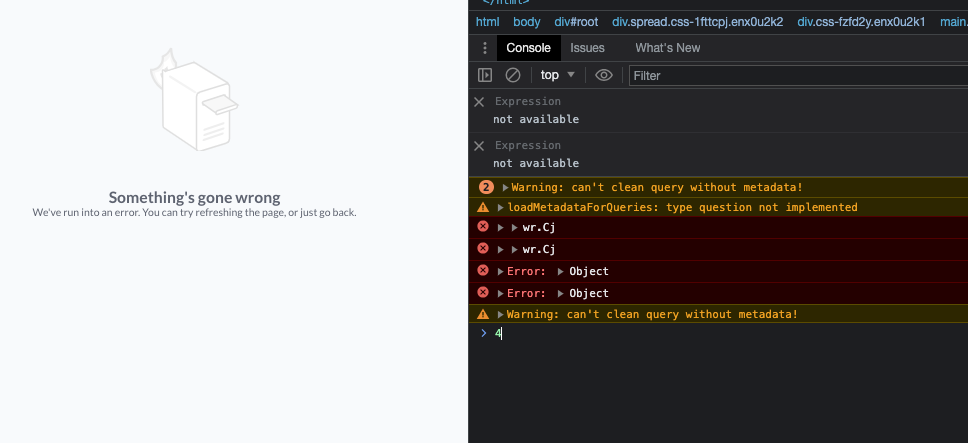Expand the first wr.Cj error stack

point(501,228)
